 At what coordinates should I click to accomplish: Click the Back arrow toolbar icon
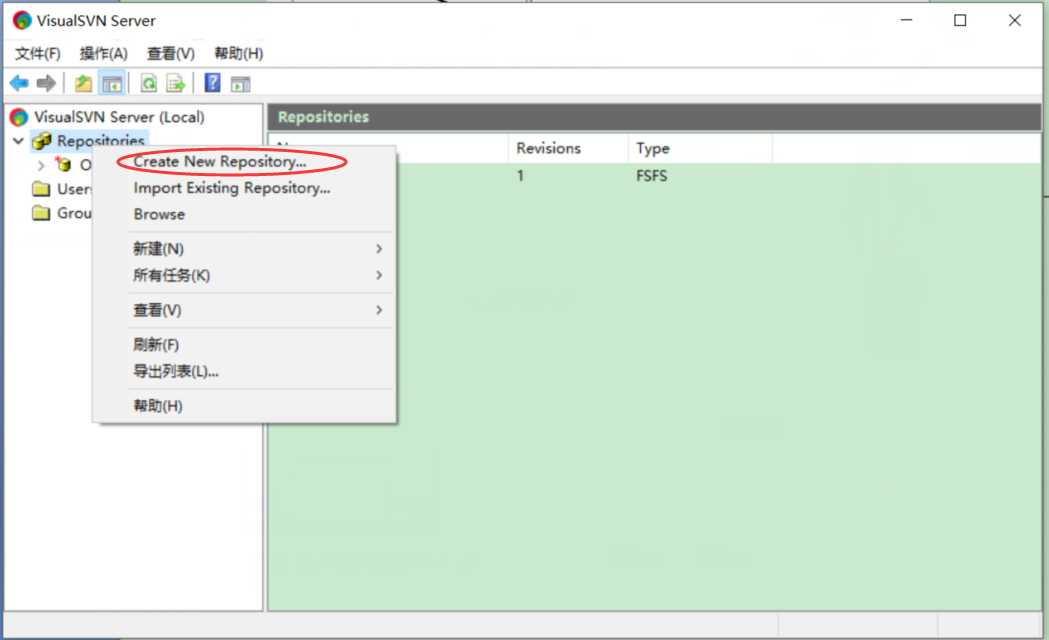tap(19, 83)
